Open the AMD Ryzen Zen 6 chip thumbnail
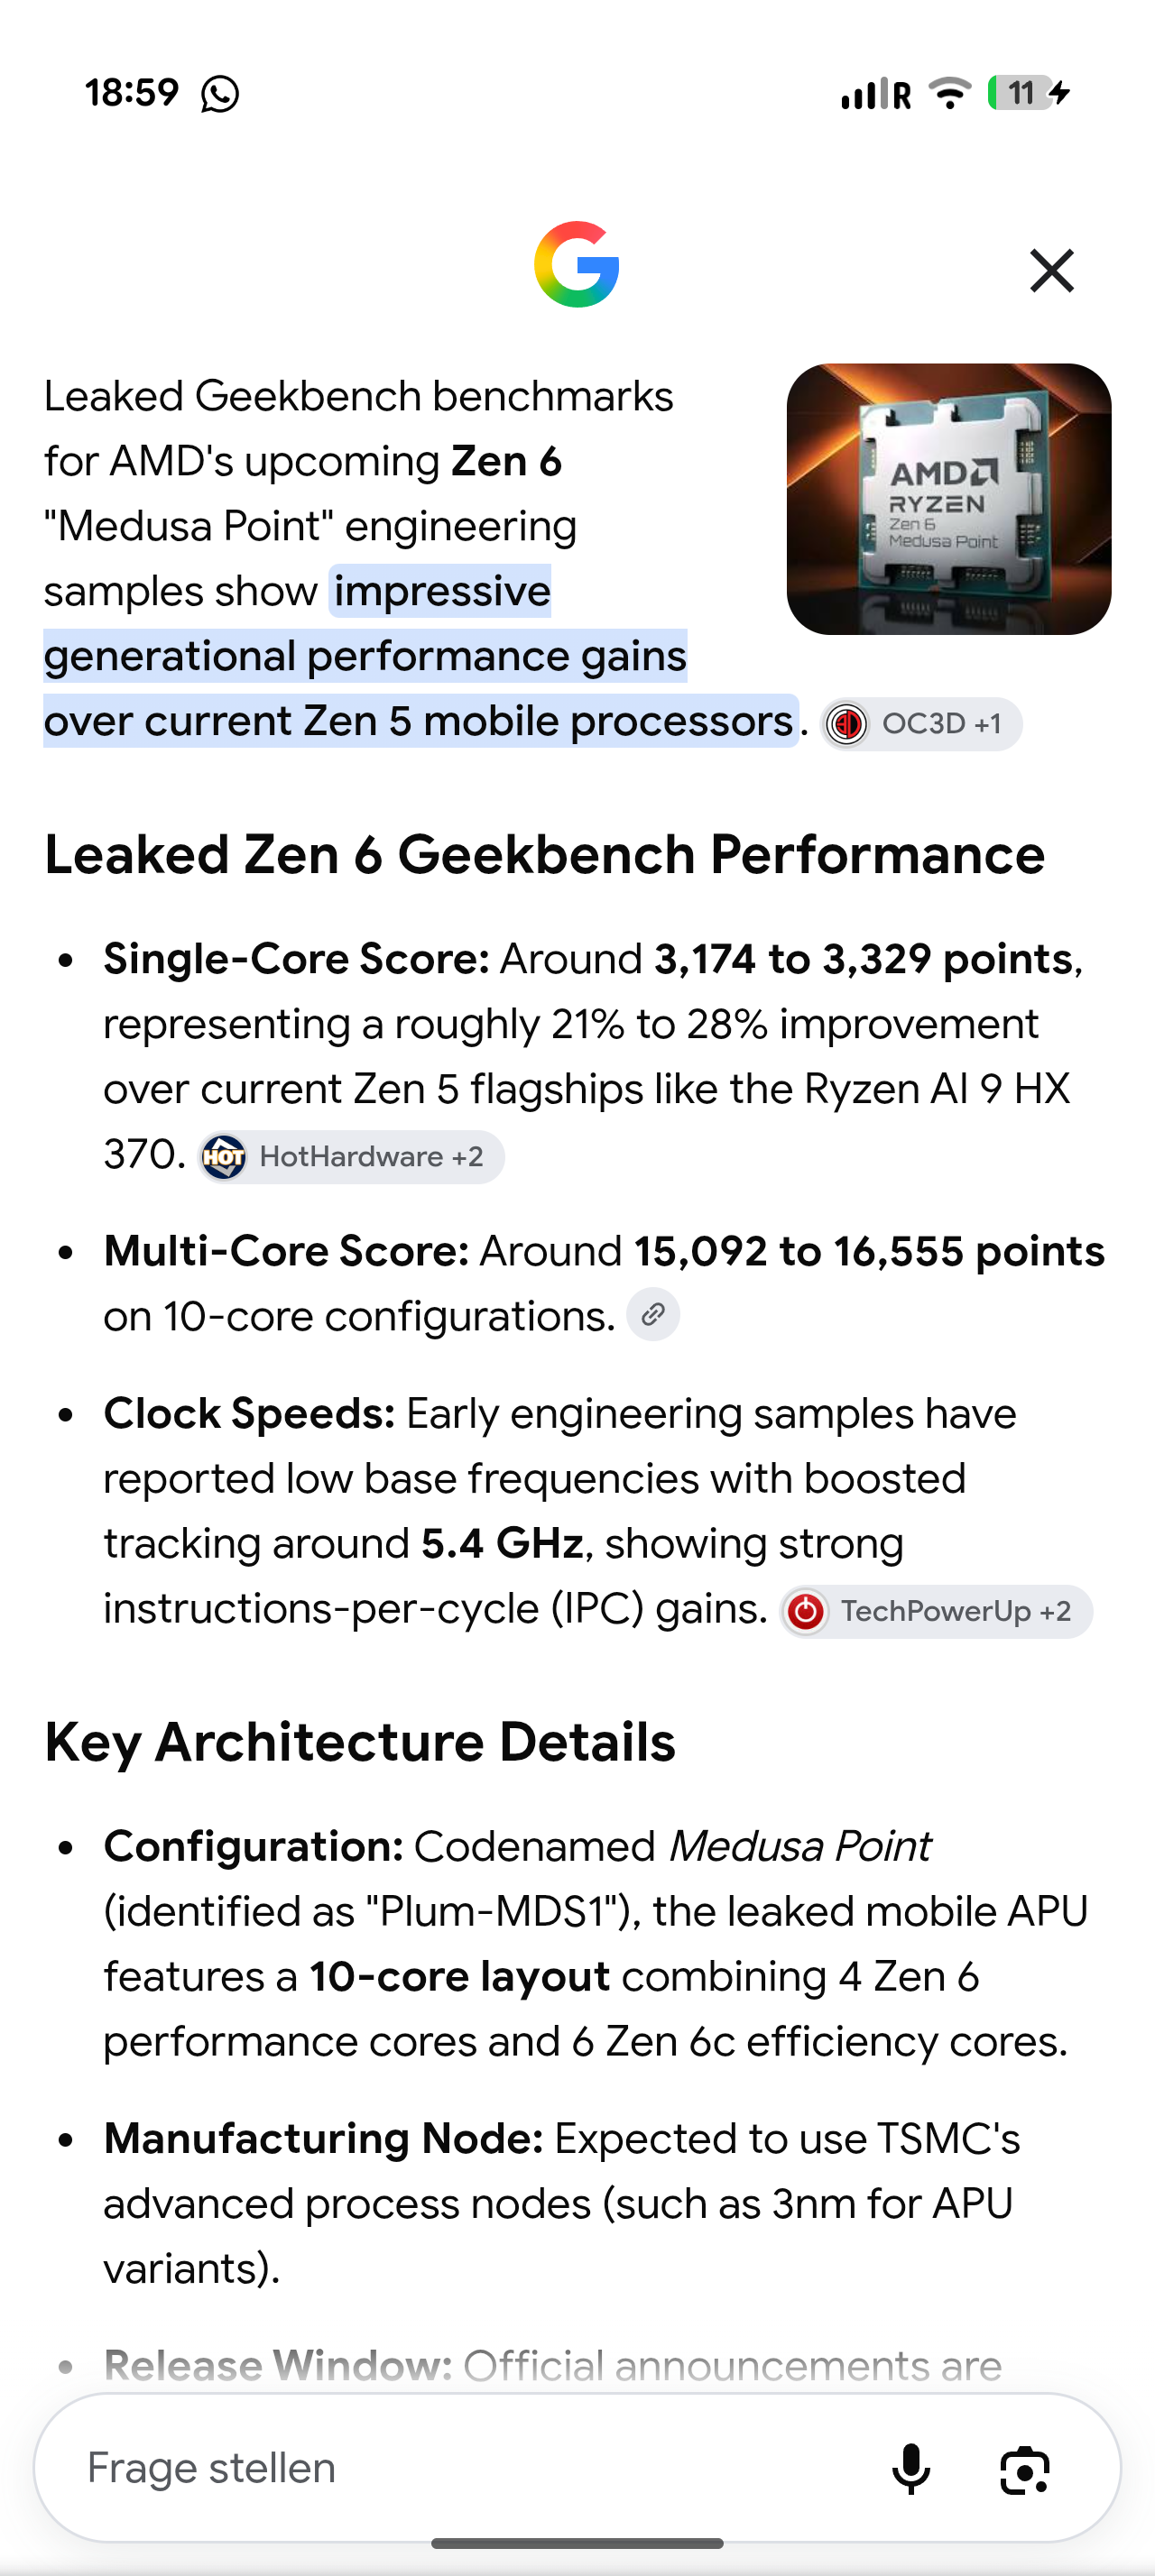 pyautogui.click(x=949, y=499)
